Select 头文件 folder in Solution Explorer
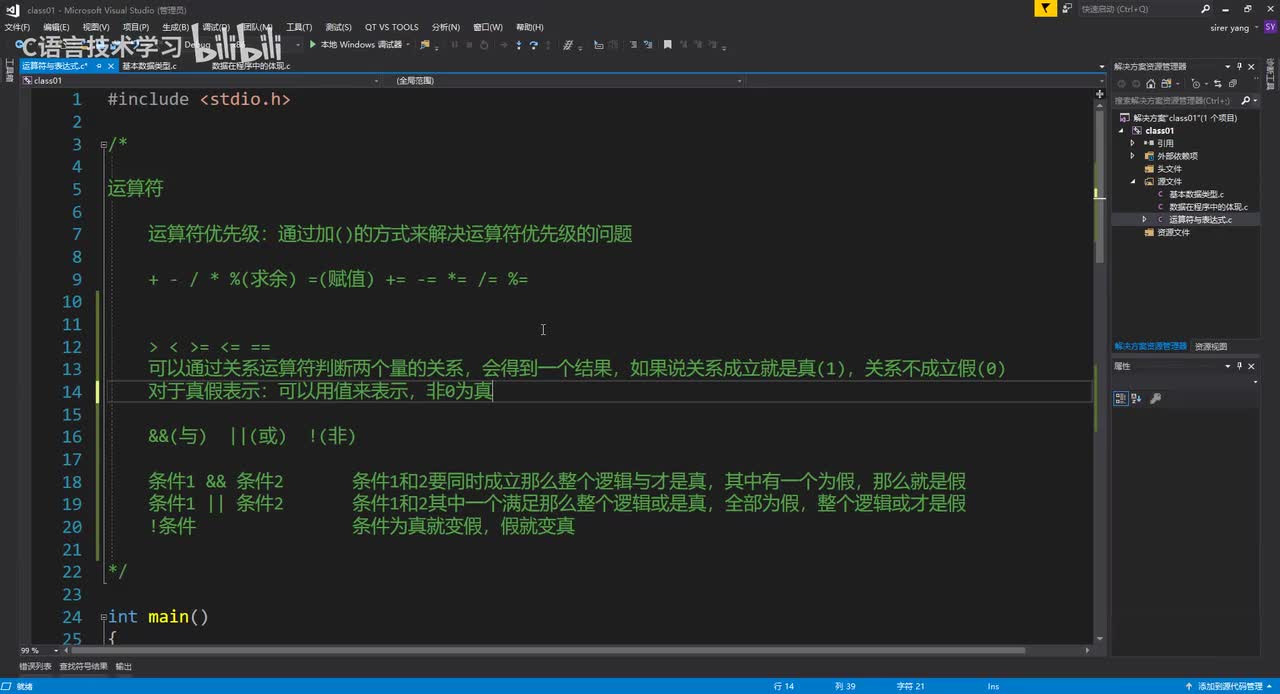Viewport: 1280px width, 694px height. click(1169, 169)
